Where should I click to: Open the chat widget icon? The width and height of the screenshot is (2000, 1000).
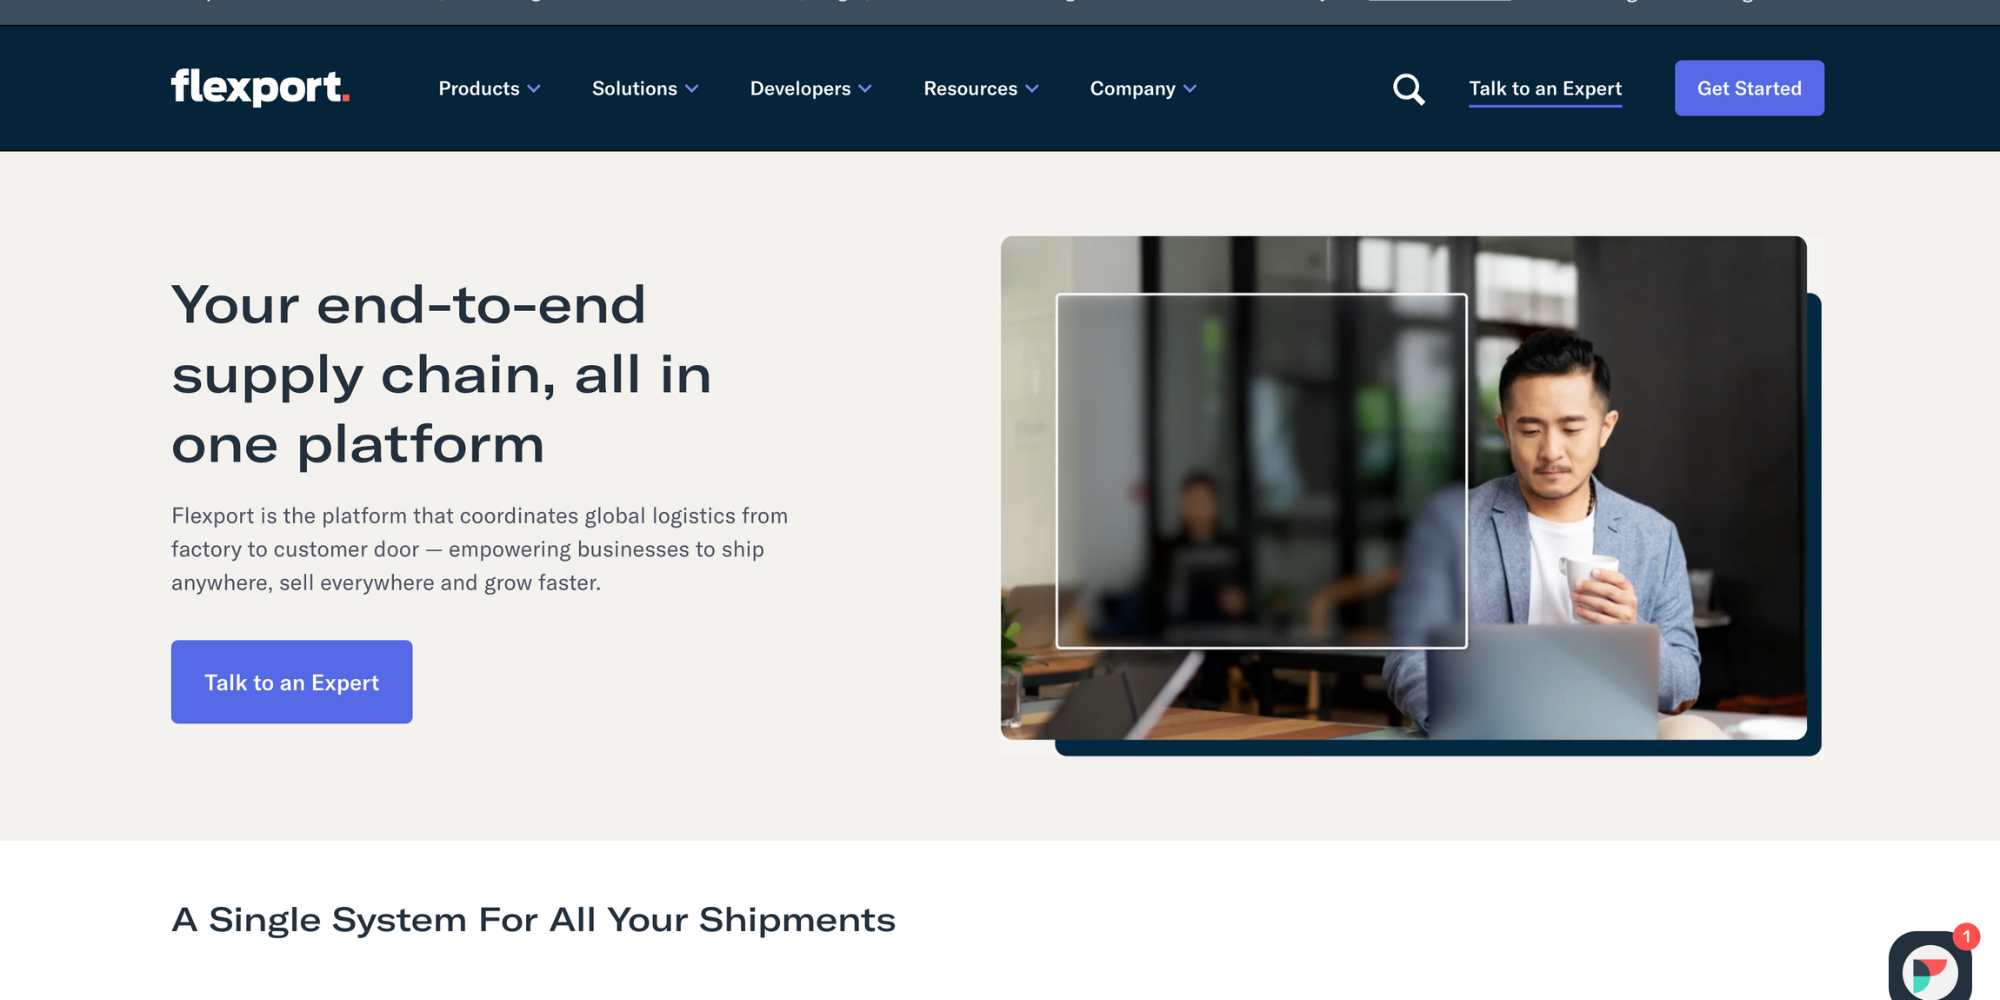[1930, 968]
